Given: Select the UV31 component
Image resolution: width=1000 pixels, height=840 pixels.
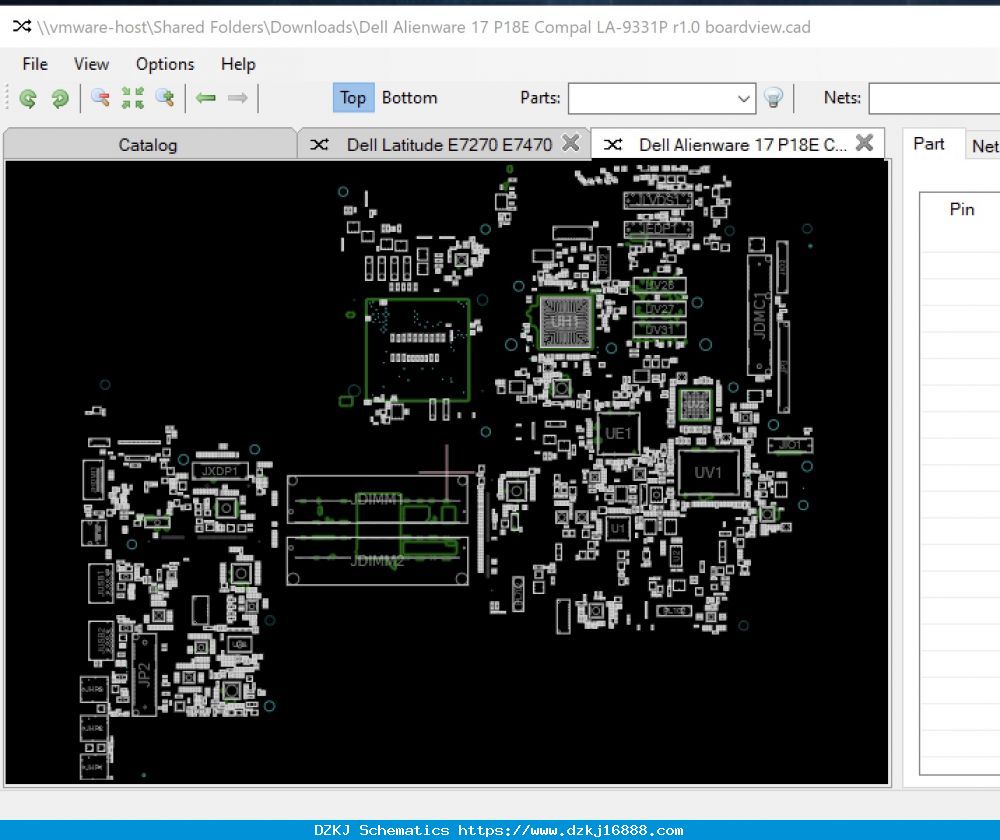Looking at the screenshot, I should pyautogui.click(x=659, y=330).
